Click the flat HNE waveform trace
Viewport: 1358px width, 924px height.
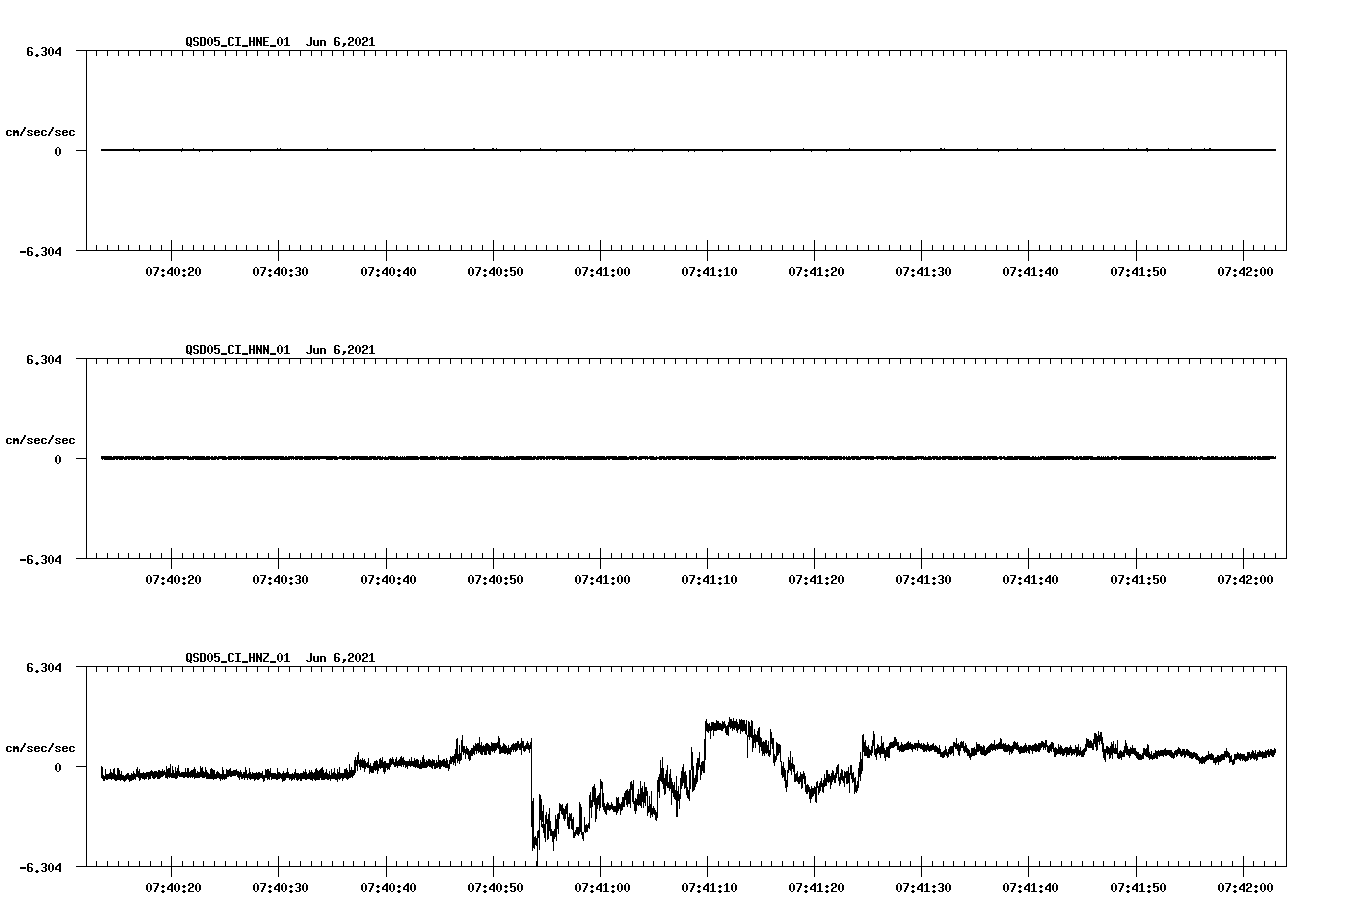pos(688,150)
